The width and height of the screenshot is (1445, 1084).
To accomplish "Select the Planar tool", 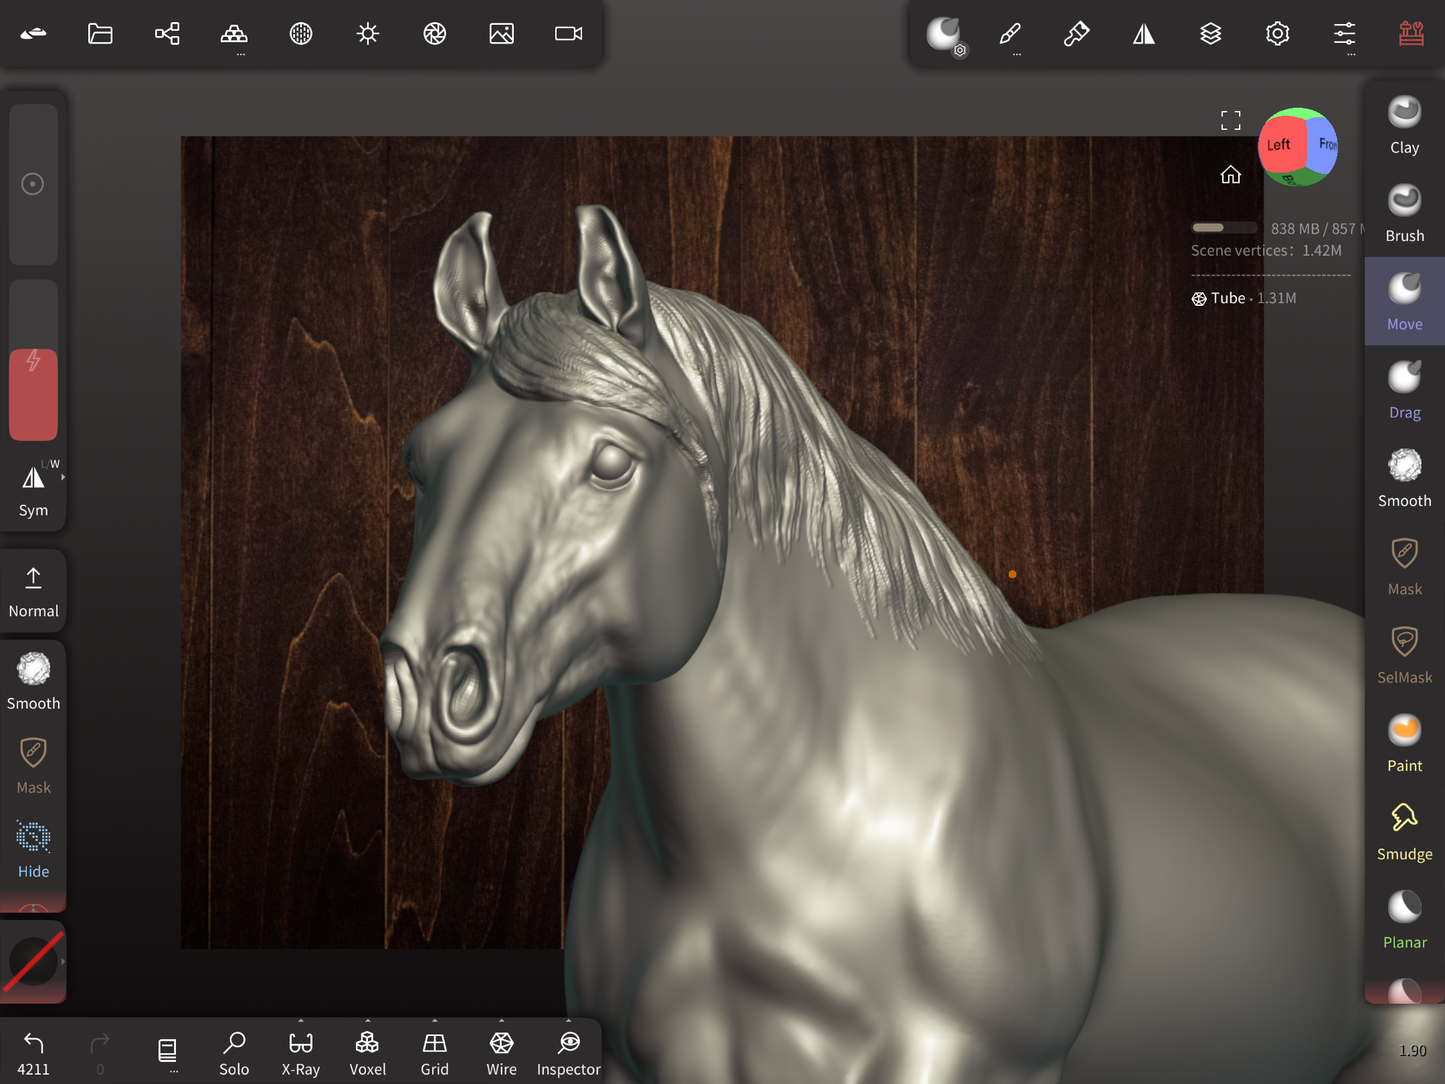I will pyautogui.click(x=1404, y=919).
